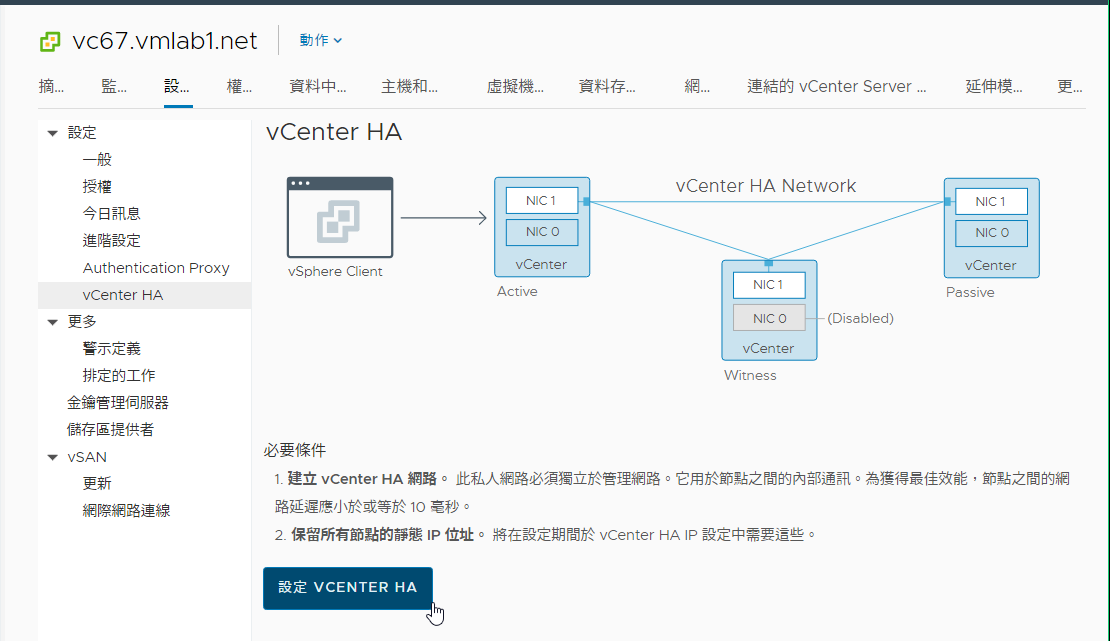Viewport: 1110px width, 641px height.
Task: Click the vc67.vmlab1.net title text
Action: (165, 41)
